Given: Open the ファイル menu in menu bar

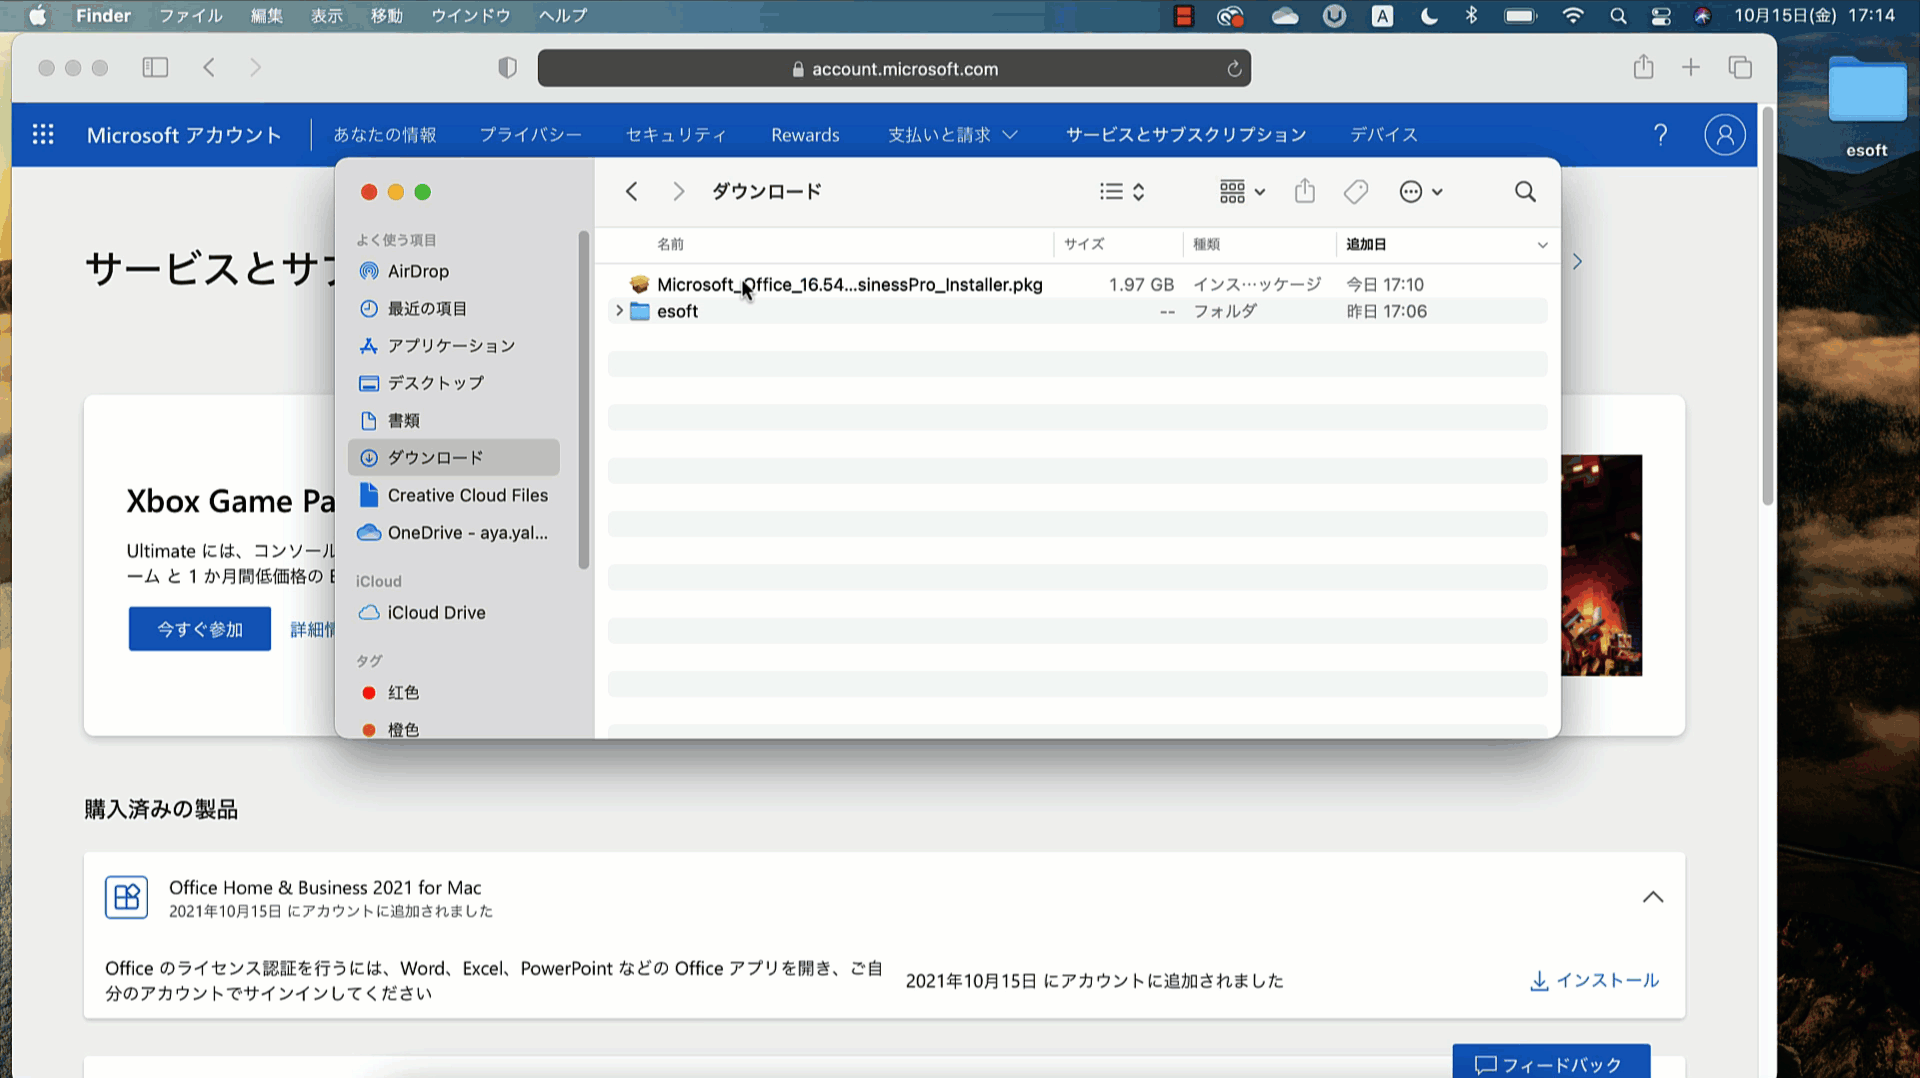Looking at the screenshot, I should (190, 16).
